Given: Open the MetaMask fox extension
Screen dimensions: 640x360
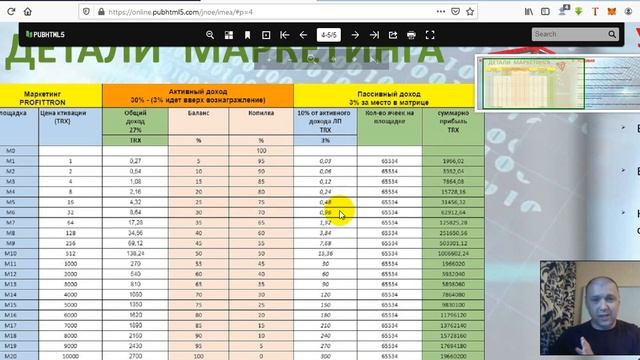Looking at the screenshot, I should (611, 12).
